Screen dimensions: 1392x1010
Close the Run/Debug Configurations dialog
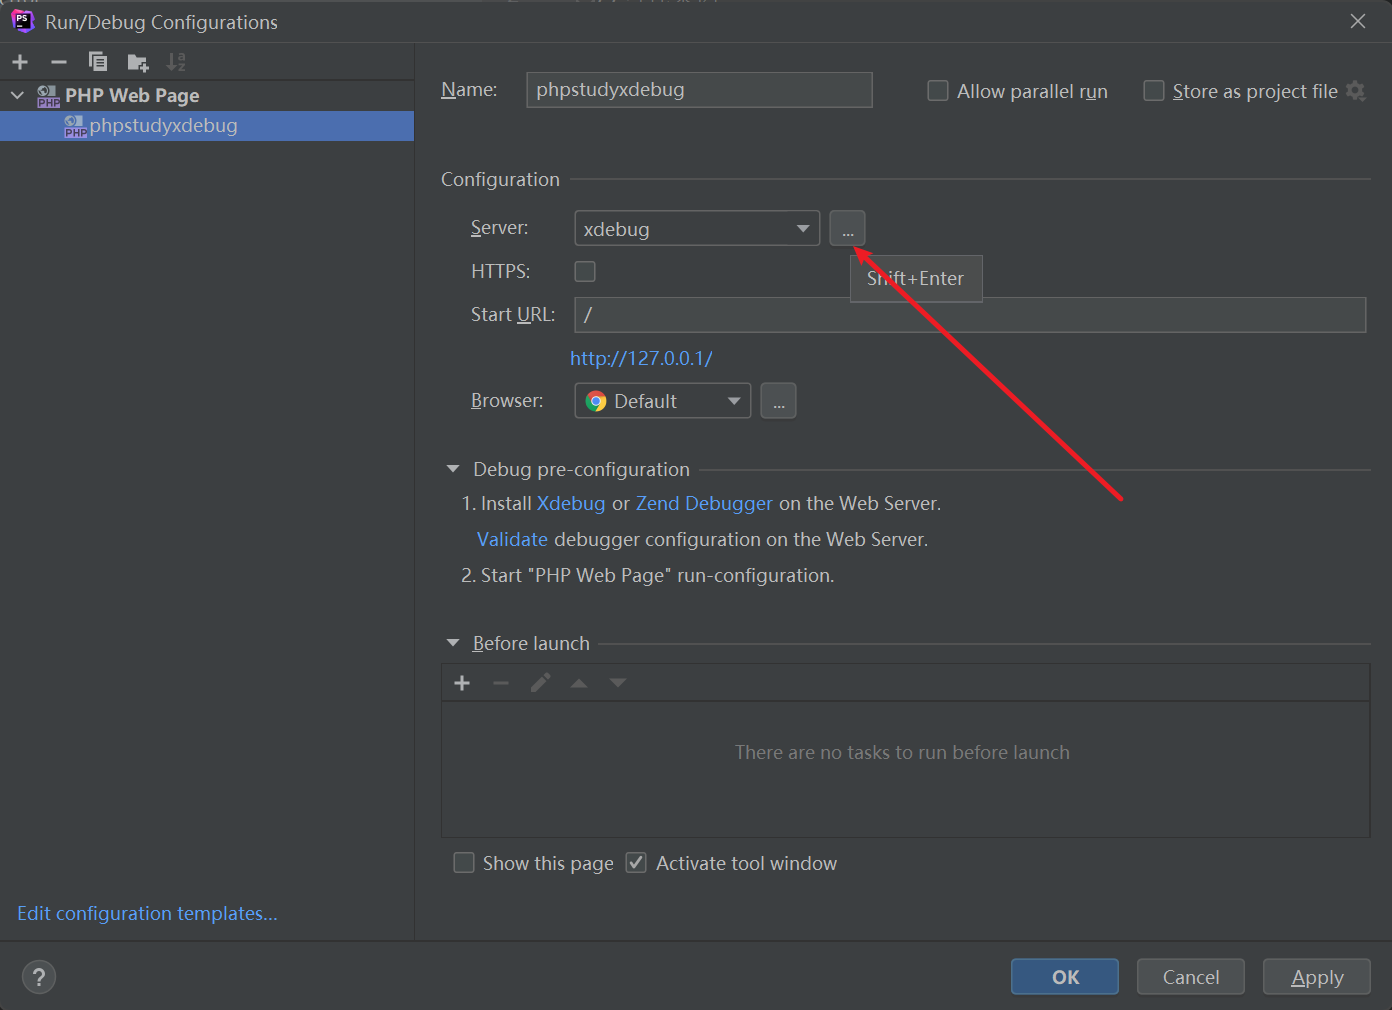[x=1358, y=21]
